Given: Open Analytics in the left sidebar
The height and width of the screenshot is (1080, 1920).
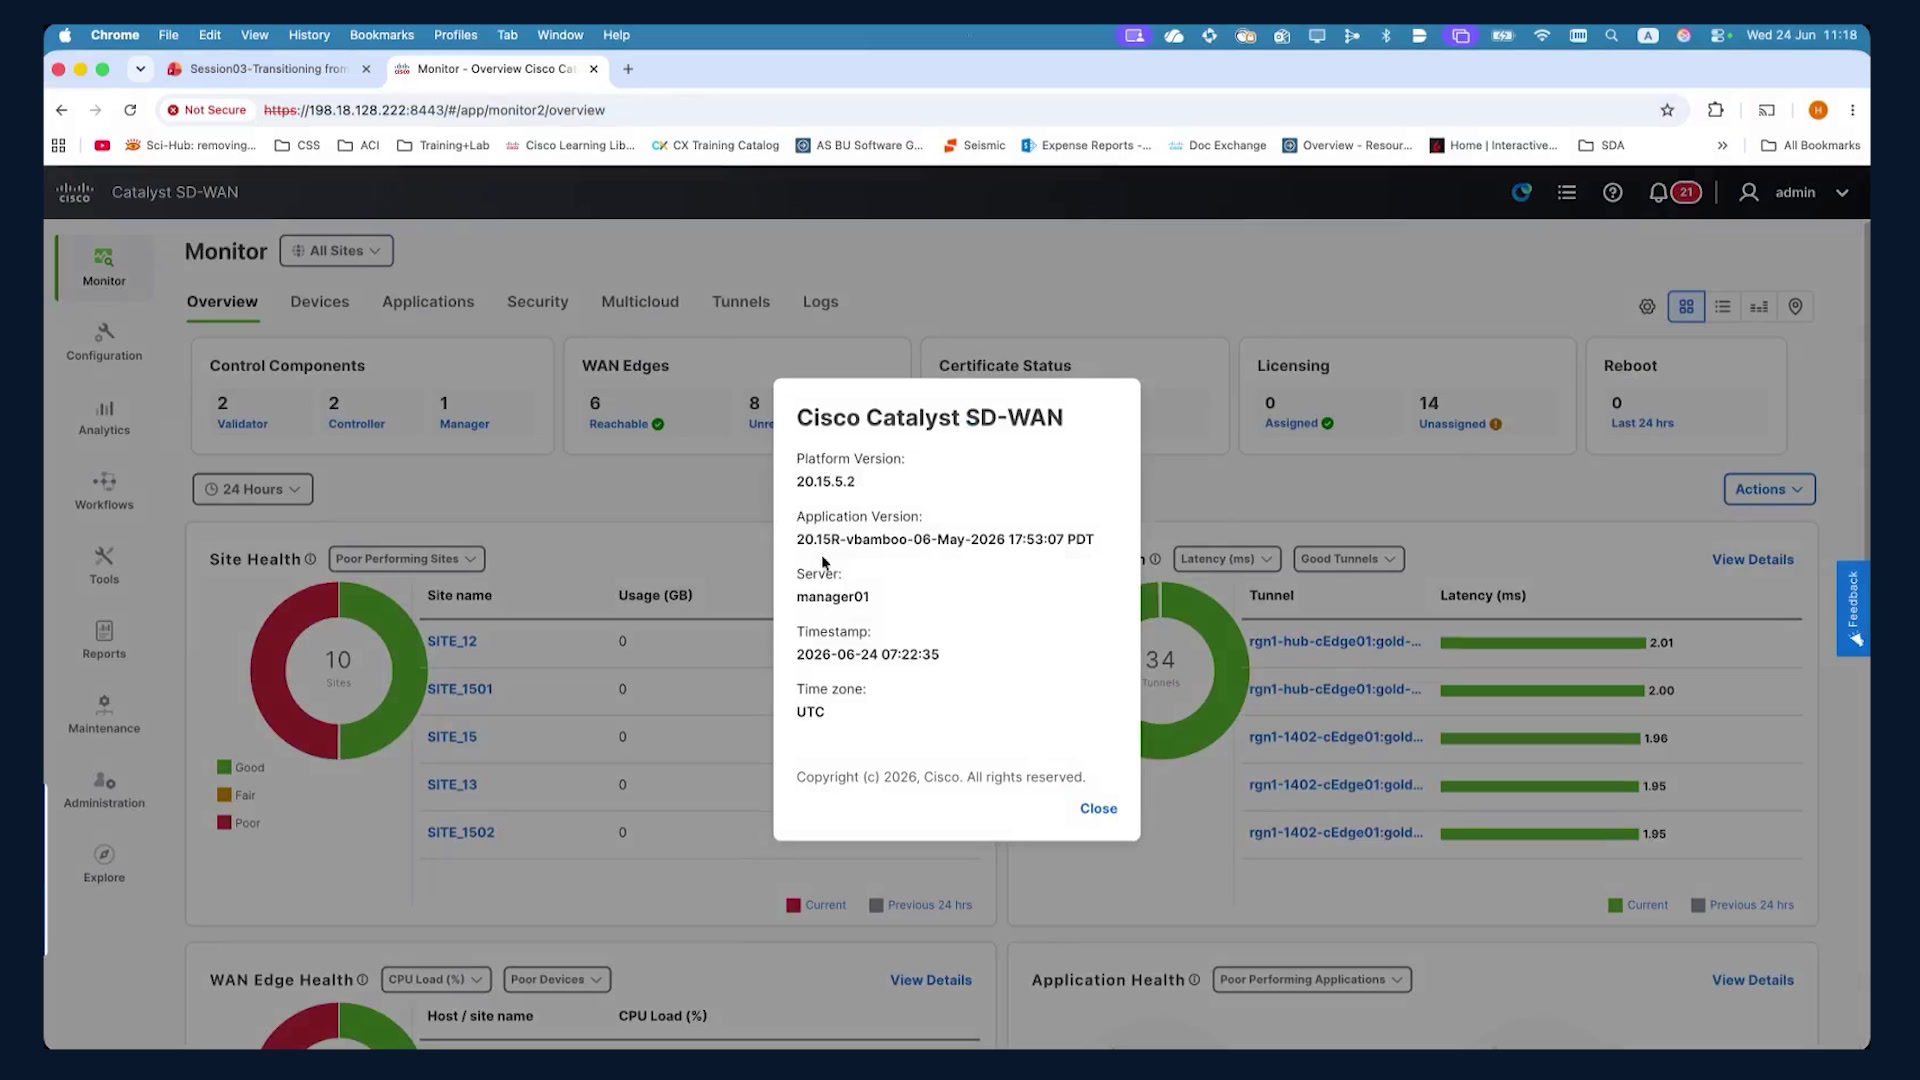Looking at the screenshot, I should pyautogui.click(x=104, y=417).
